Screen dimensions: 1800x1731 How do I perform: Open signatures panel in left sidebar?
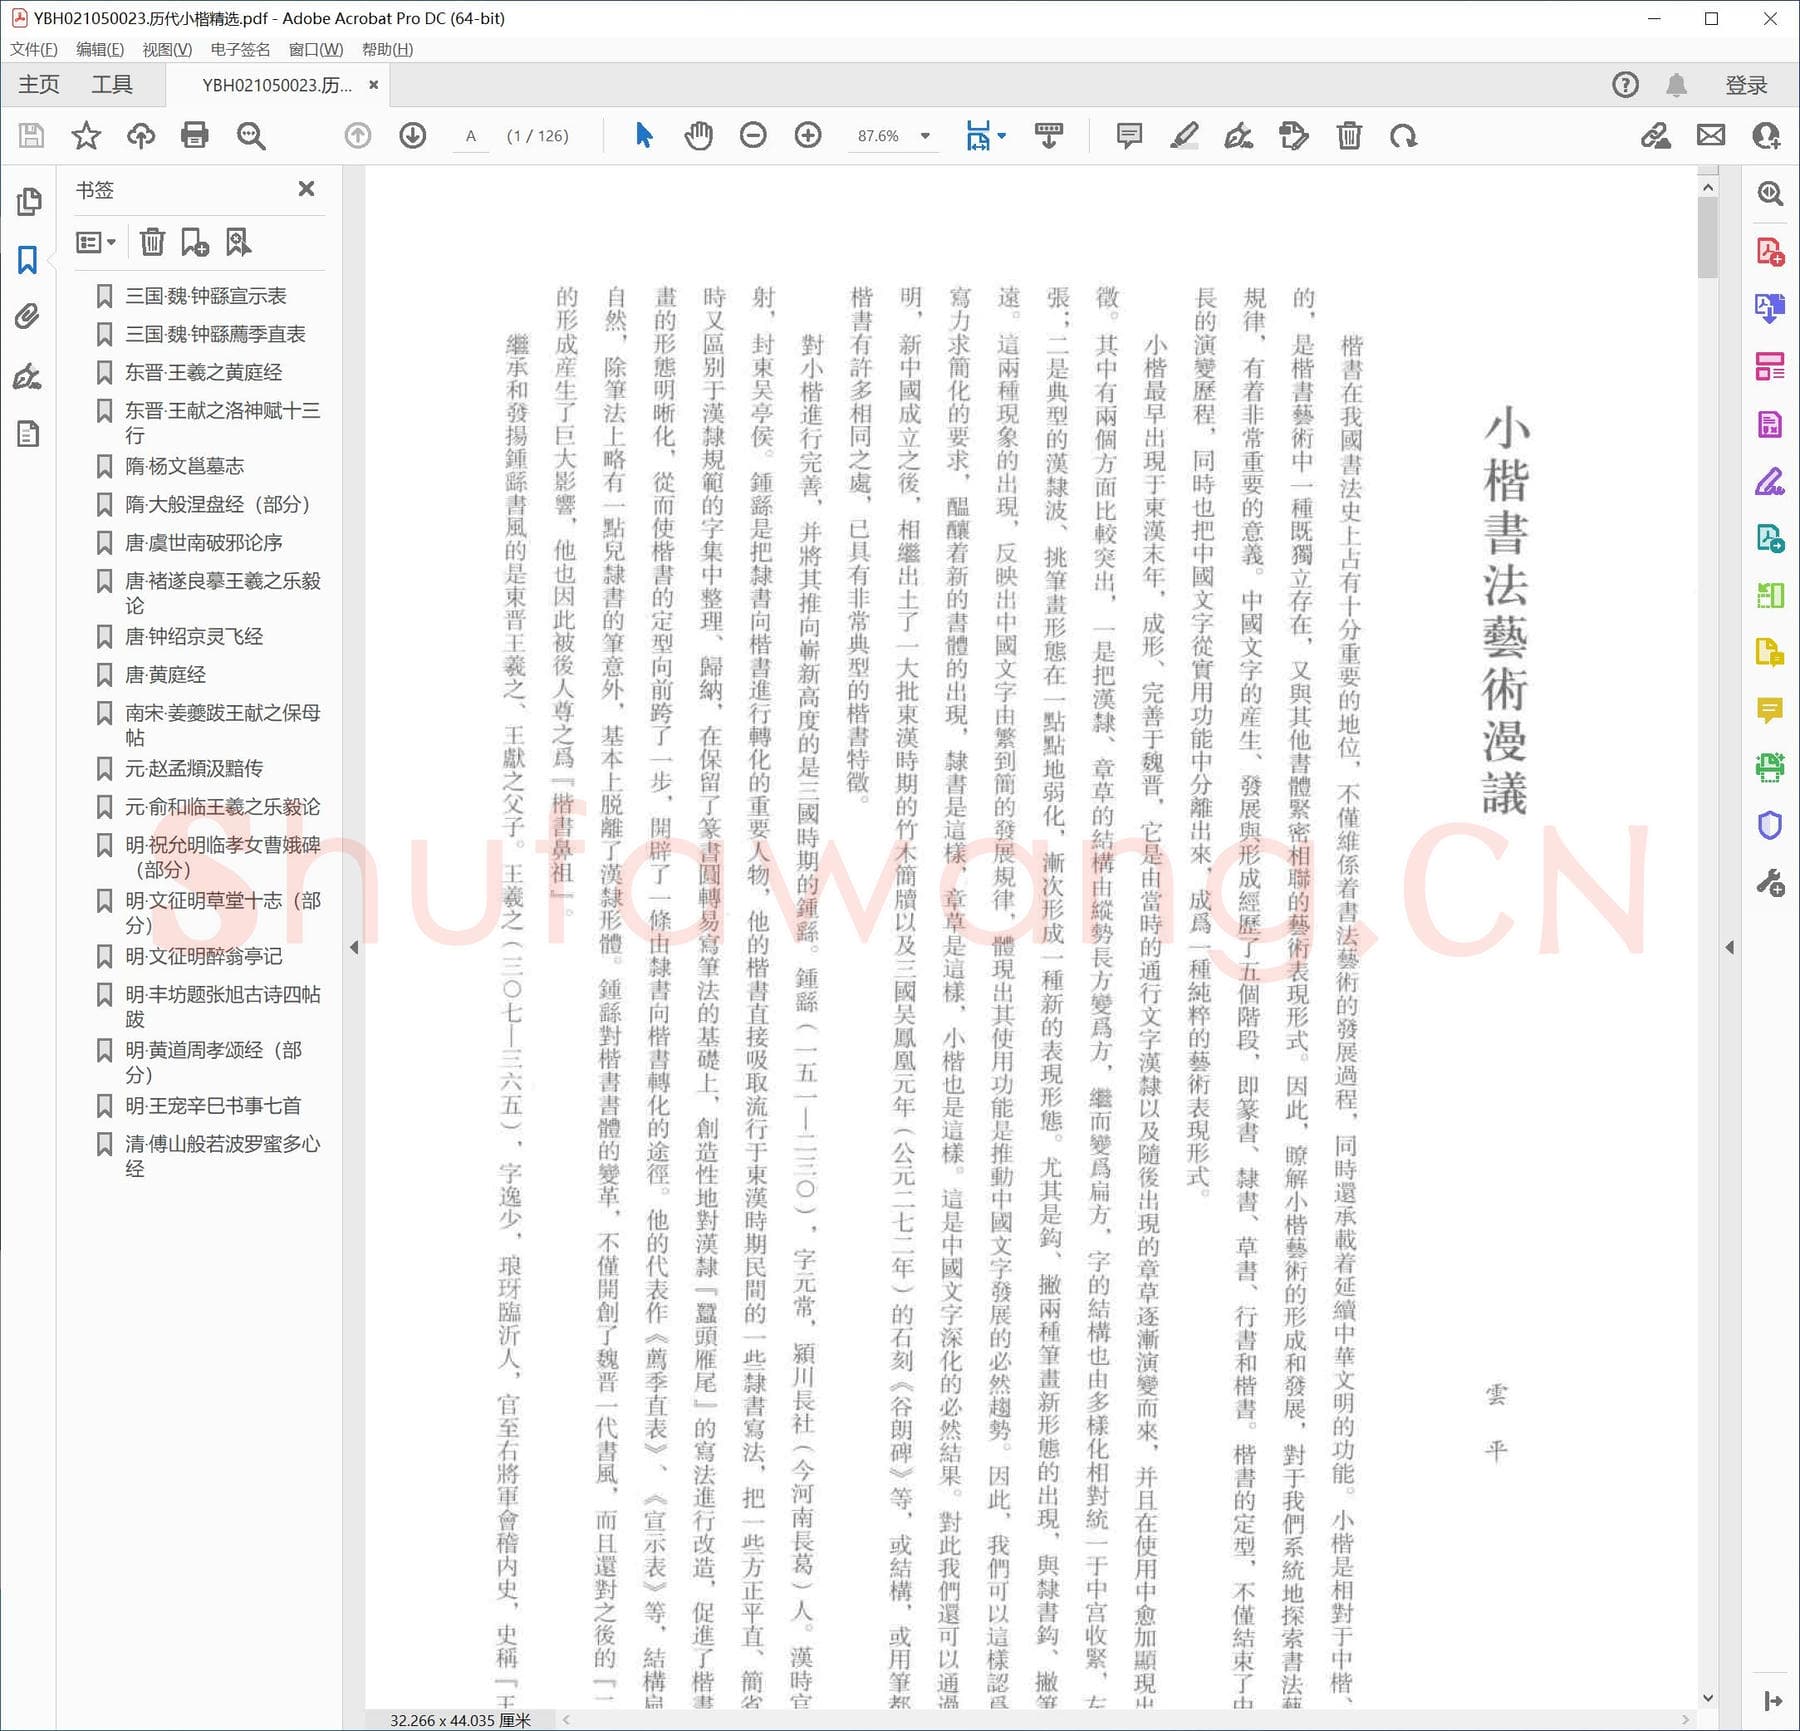click(x=28, y=377)
